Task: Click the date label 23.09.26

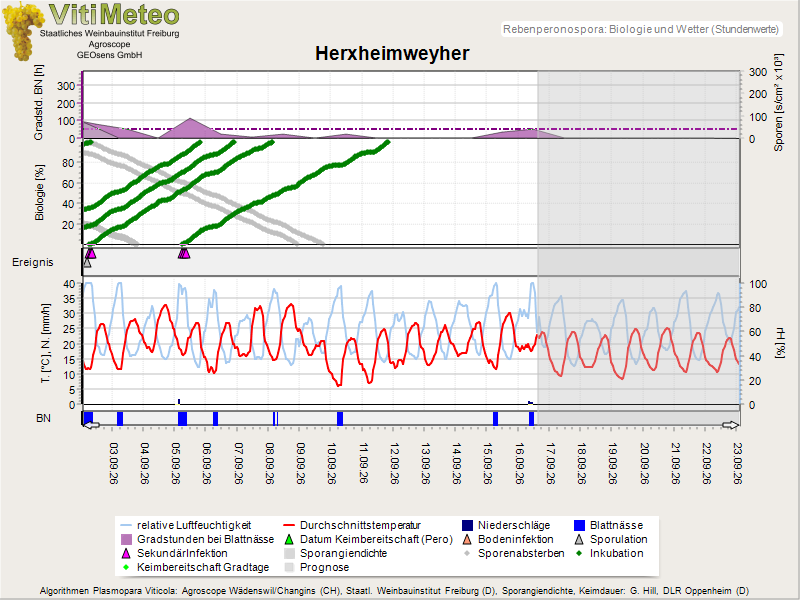Action: pyautogui.click(x=737, y=463)
